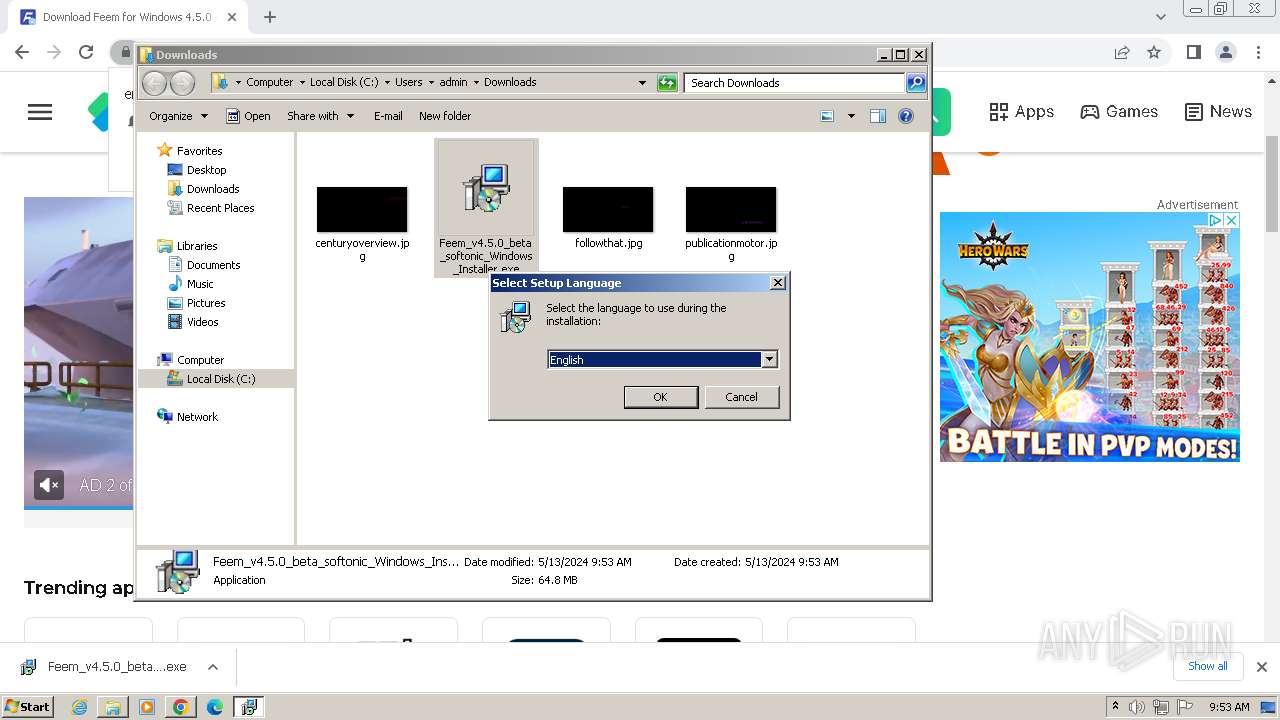The height and width of the screenshot is (720, 1280).
Task: Click the Windows Start button
Action: click(28, 706)
